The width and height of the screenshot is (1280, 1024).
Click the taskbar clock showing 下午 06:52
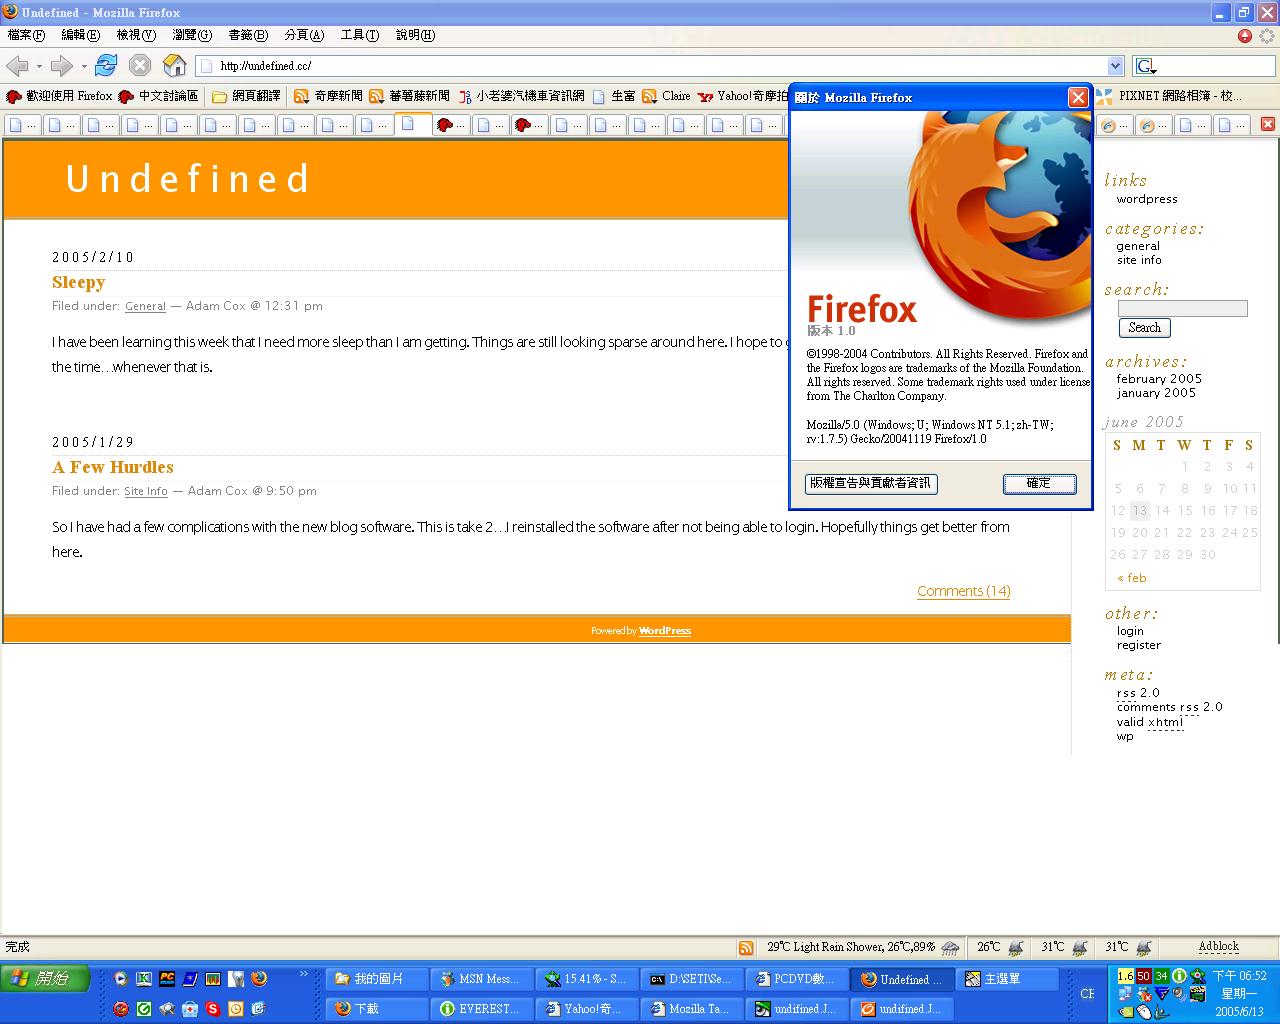tap(1240, 976)
